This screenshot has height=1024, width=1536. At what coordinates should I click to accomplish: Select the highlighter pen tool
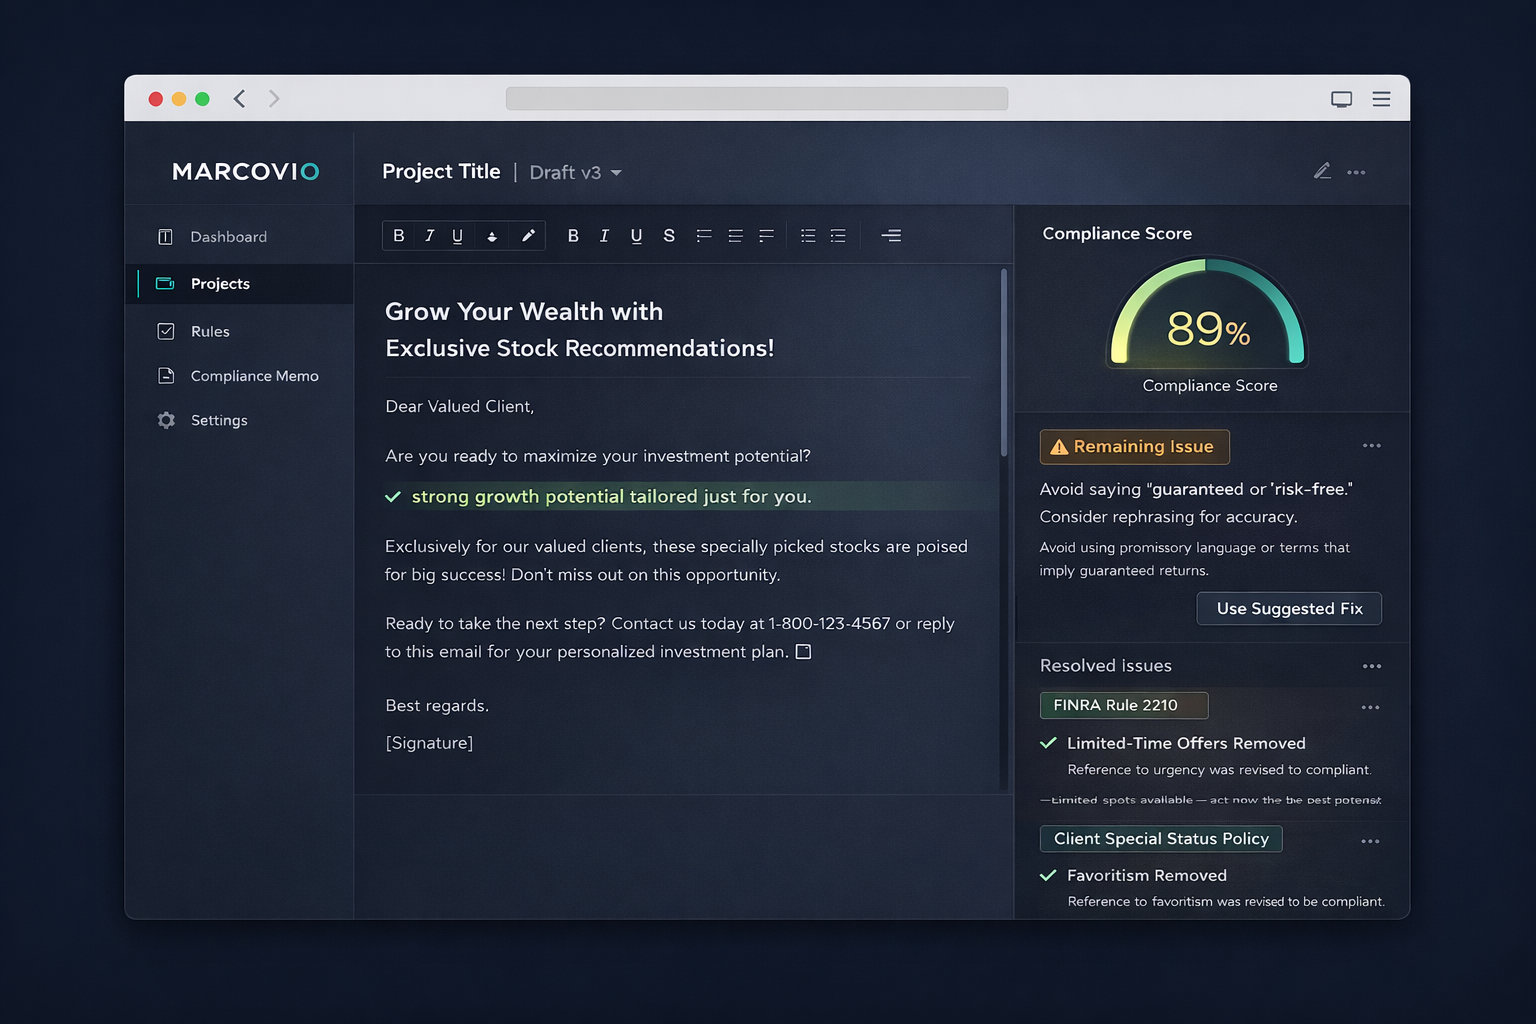[x=528, y=236]
